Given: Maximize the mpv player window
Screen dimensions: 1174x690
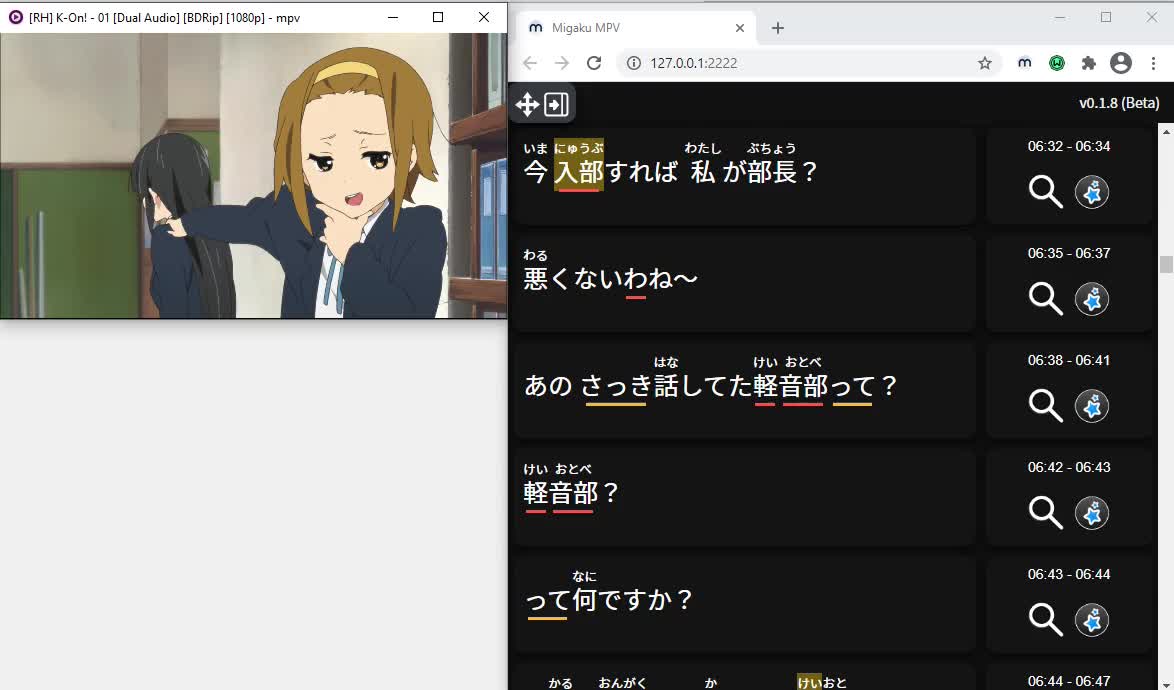Looking at the screenshot, I should click(x=438, y=16).
